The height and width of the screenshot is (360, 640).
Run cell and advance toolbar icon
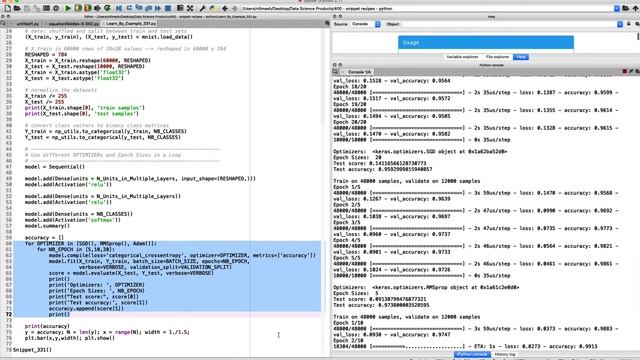click(88, 8)
